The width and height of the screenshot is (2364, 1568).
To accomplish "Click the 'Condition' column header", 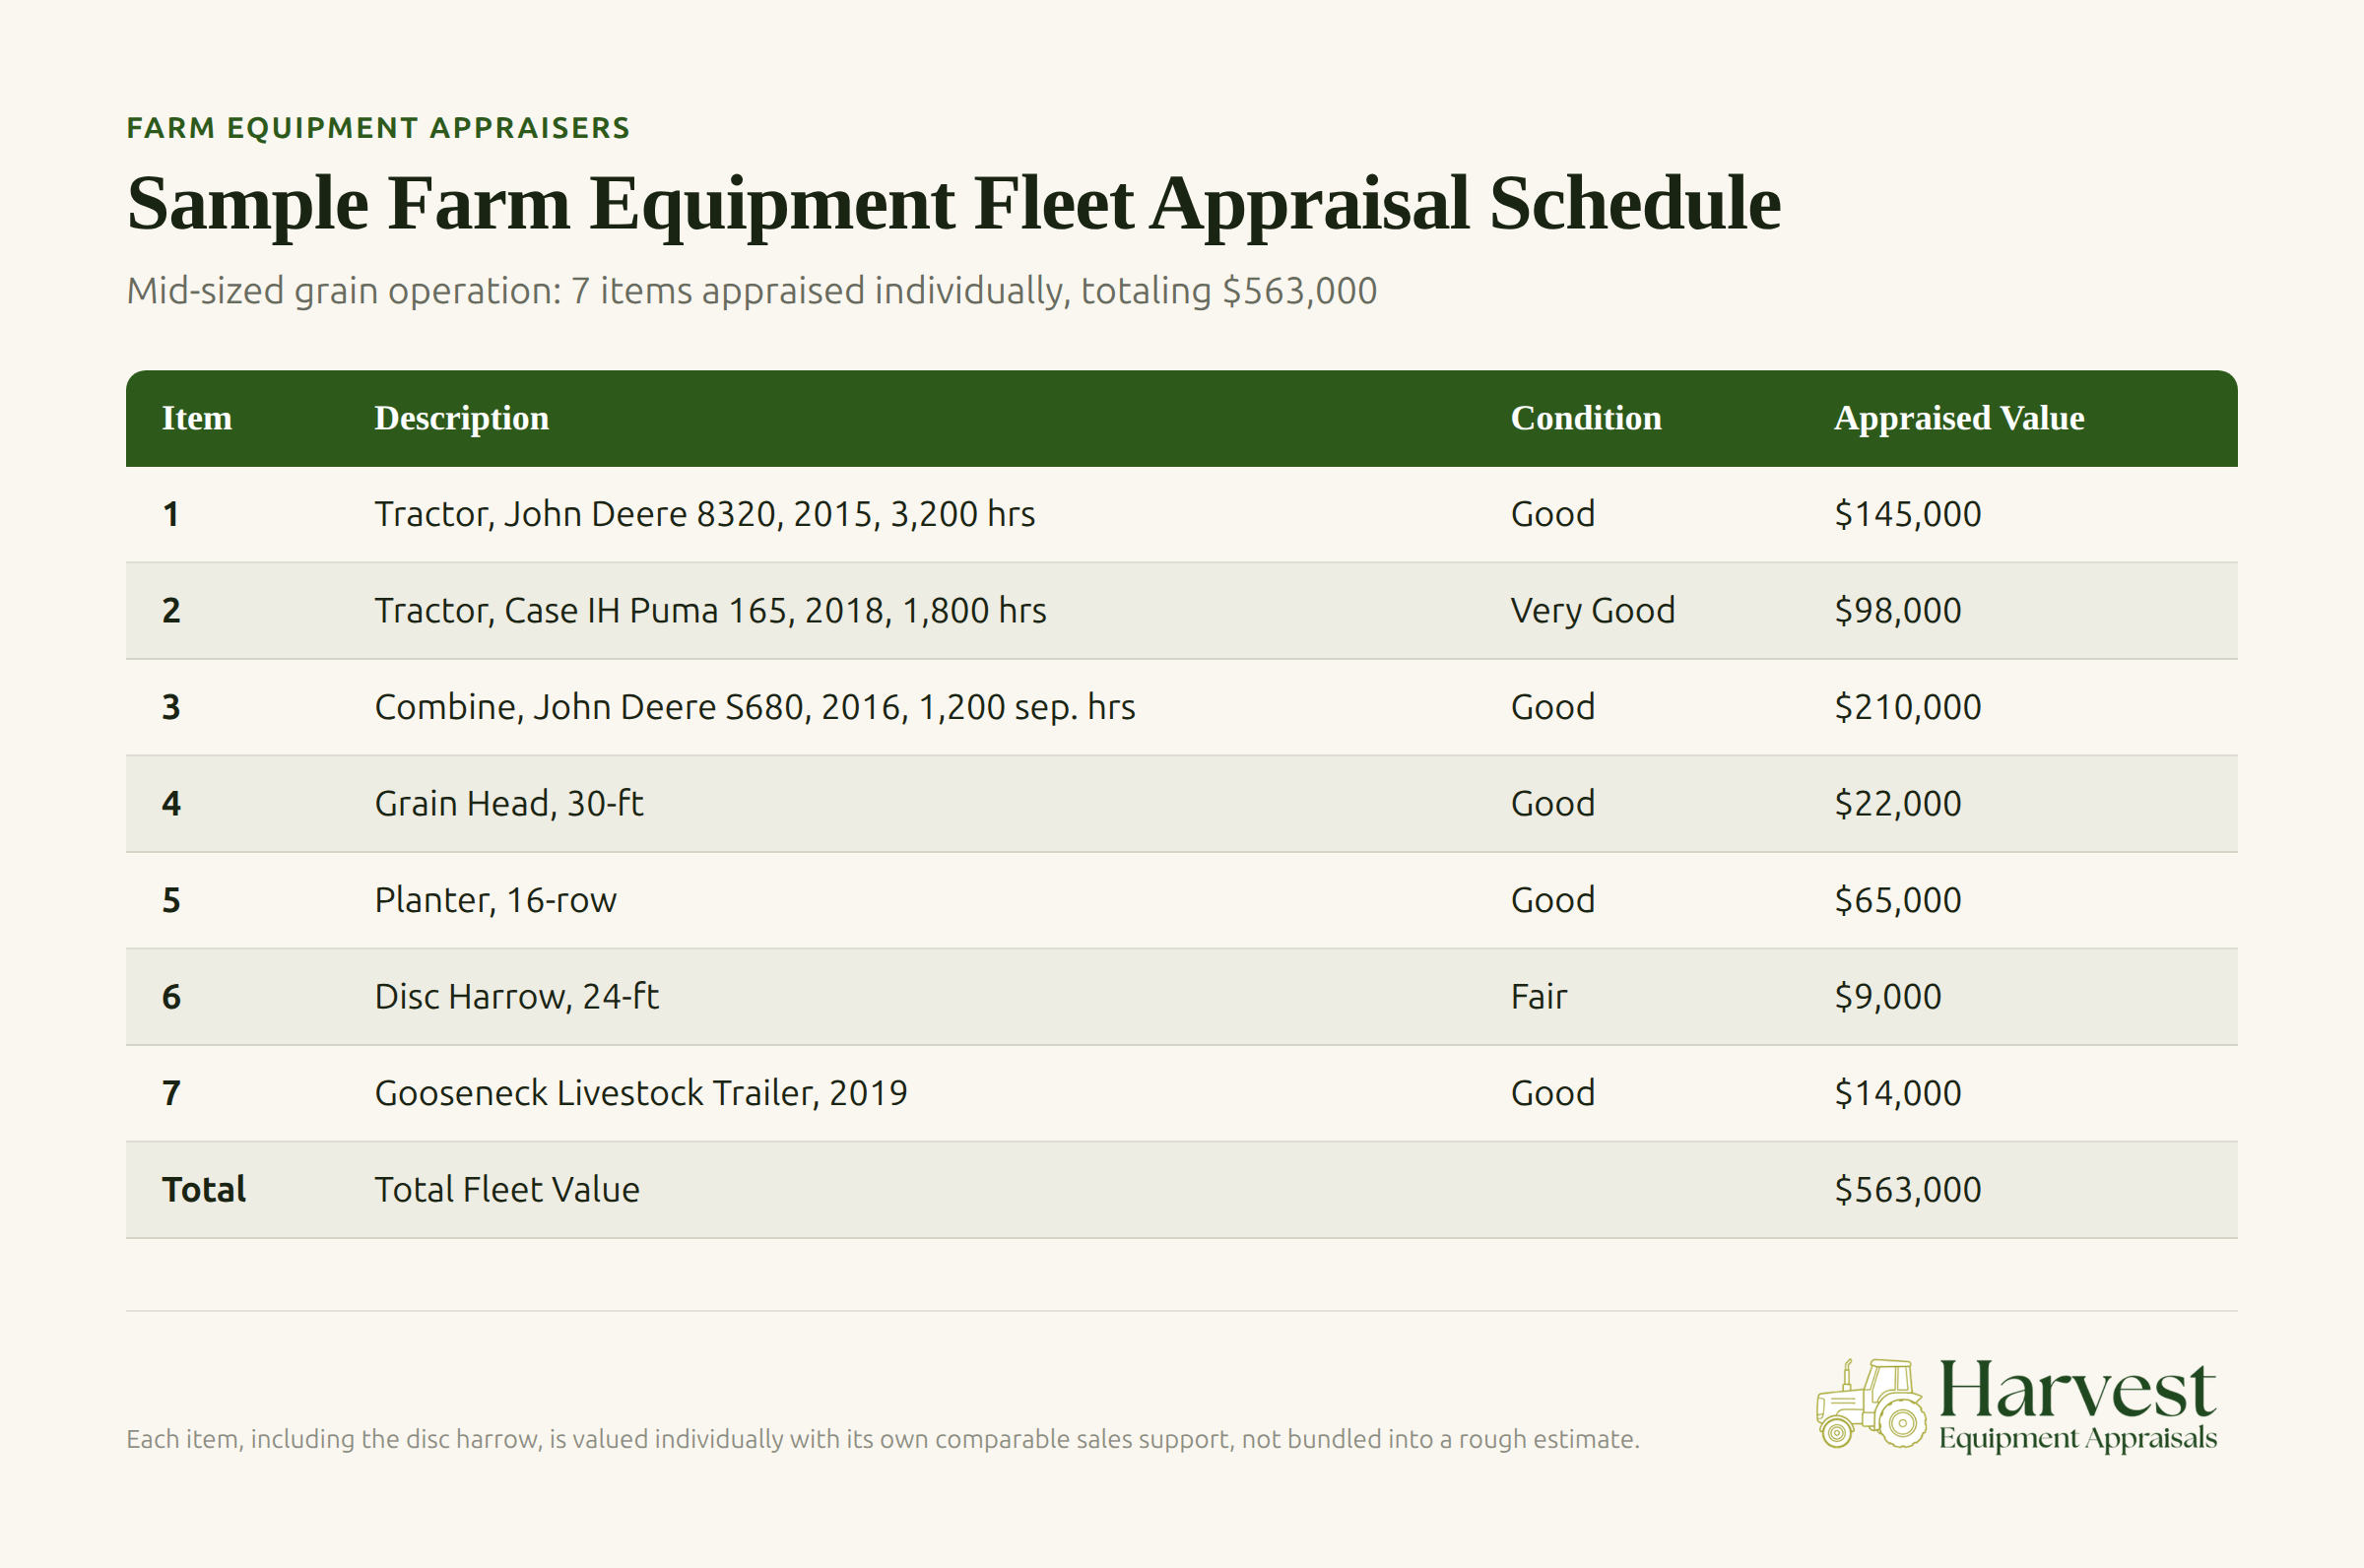I will click(x=1586, y=418).
